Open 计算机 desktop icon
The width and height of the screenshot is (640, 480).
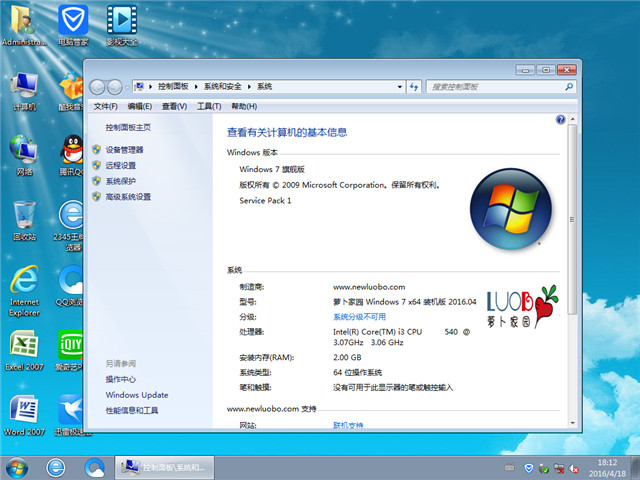(x=24, y=92)
